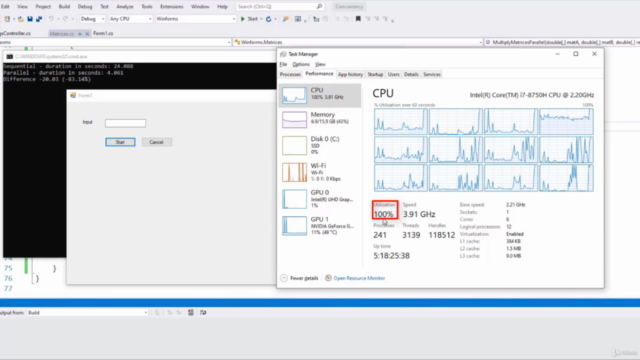Select Memory graph in Task Manager sidebar
The image size is (640, 360).
294,120
